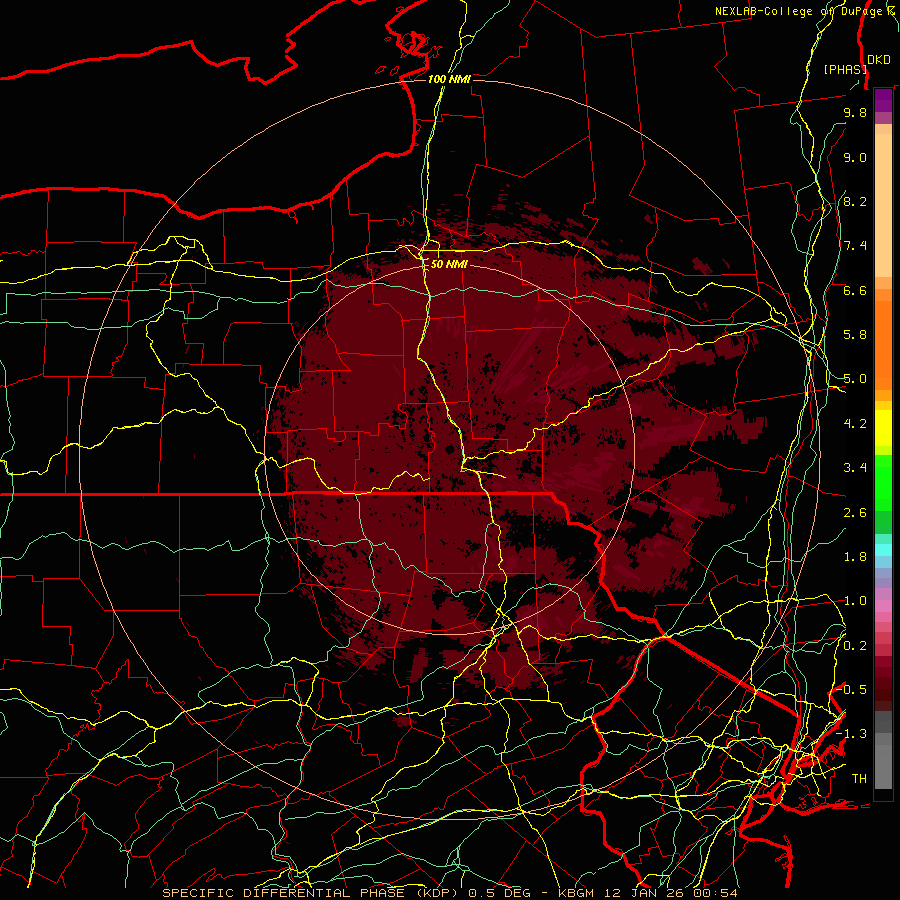Select the 9.0 scale value
The height and width of the screenshot is (900, 900).
coord(855,157)
